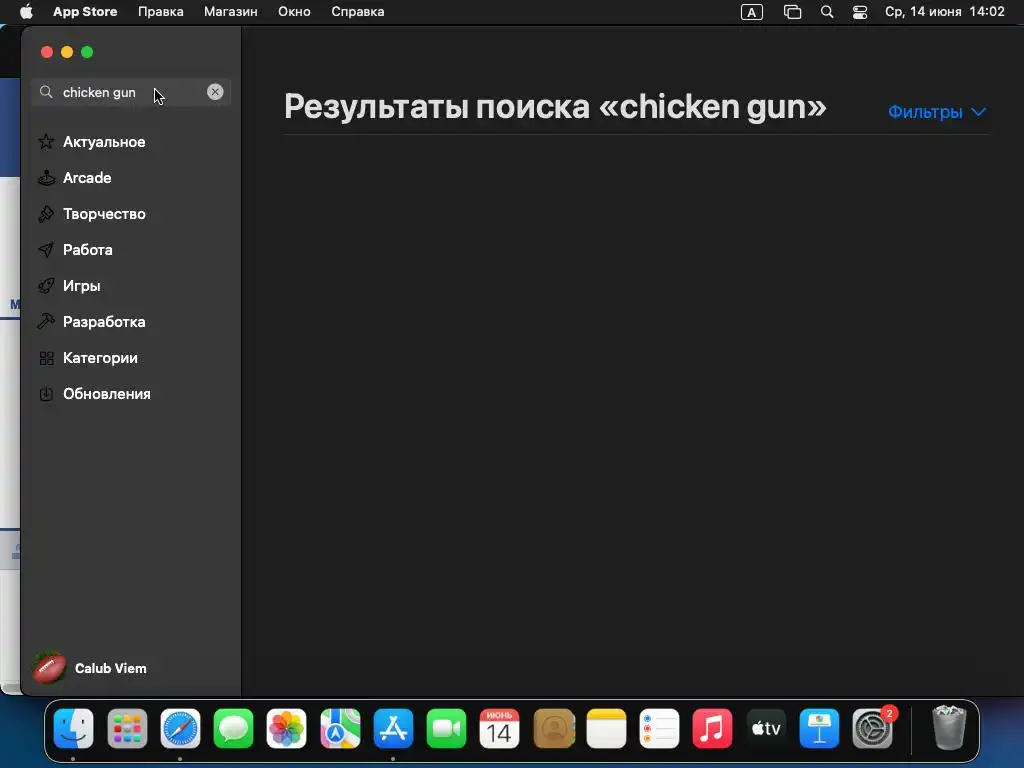1024x768 pixels.
Task: Click the magnifier icon in search field
Action: point(46,92)
